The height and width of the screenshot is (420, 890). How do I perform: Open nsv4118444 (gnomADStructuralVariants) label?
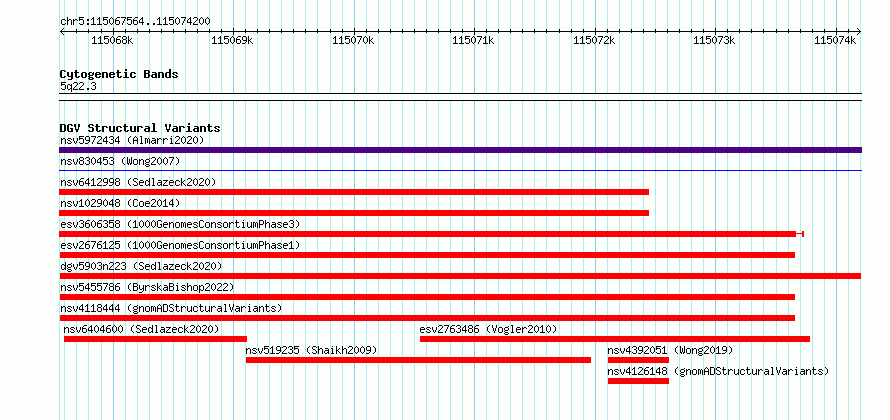pyautogui.click(x=171, y=308)
